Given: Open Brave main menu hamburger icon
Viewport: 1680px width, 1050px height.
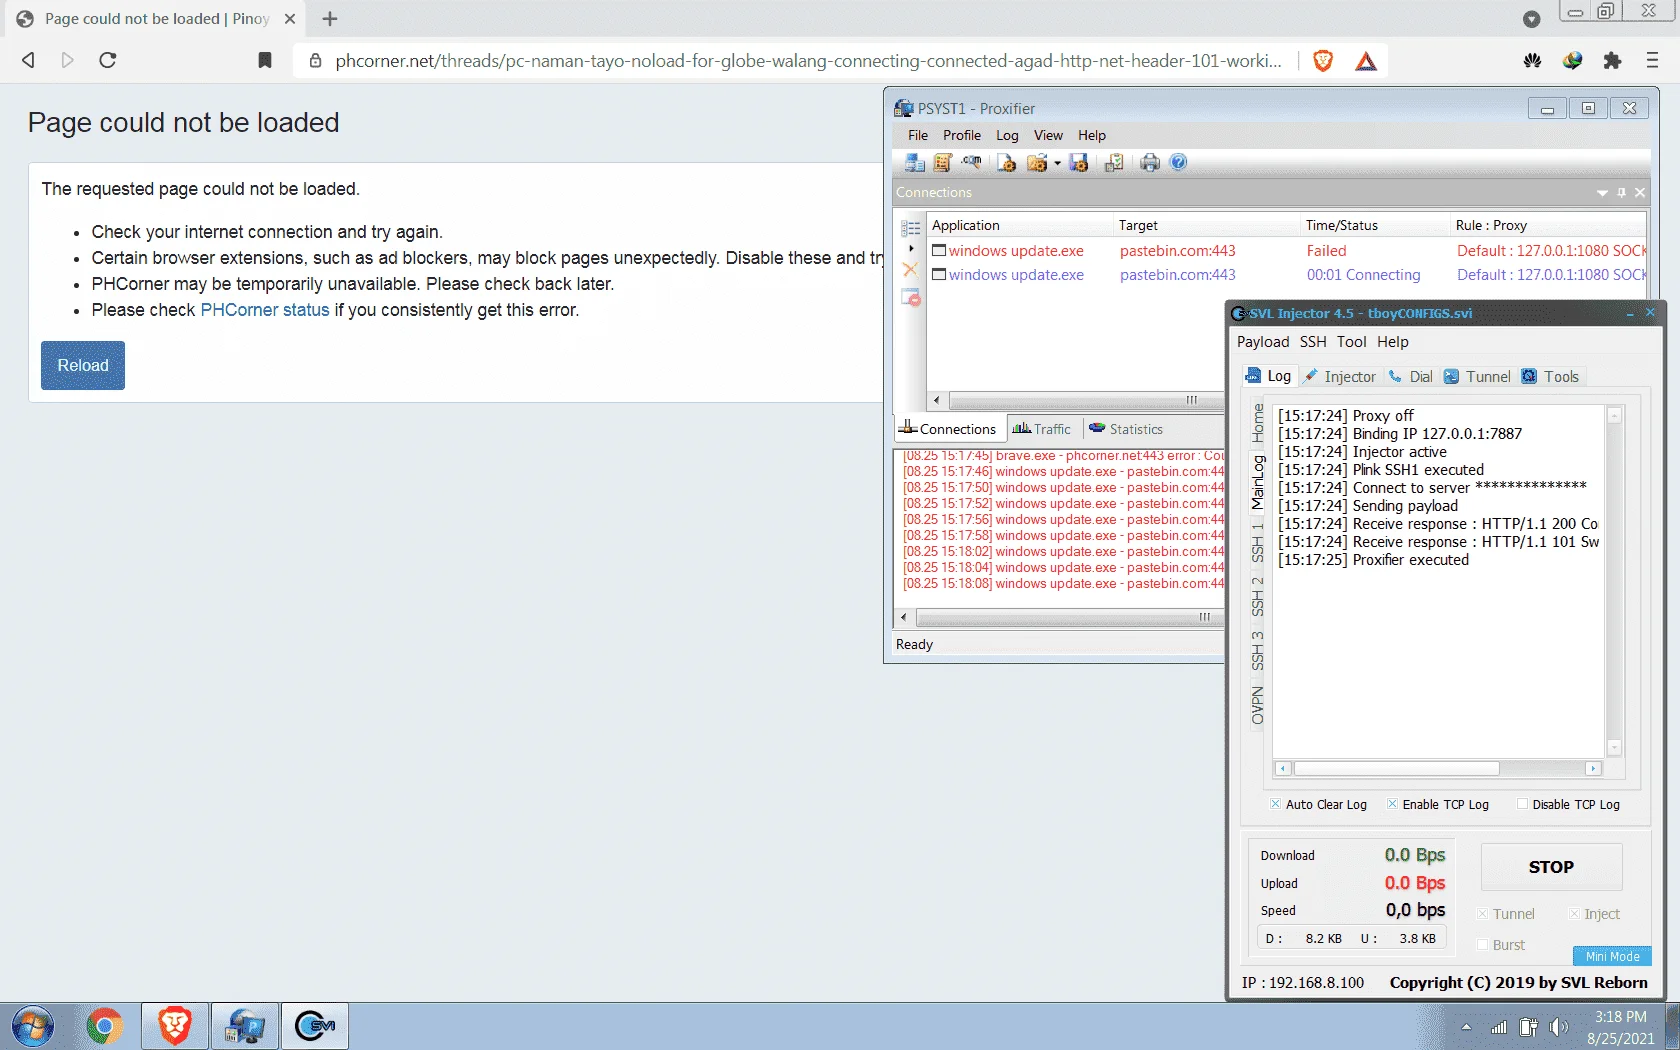Looking at the screenshot, I should click(1652, 61).
